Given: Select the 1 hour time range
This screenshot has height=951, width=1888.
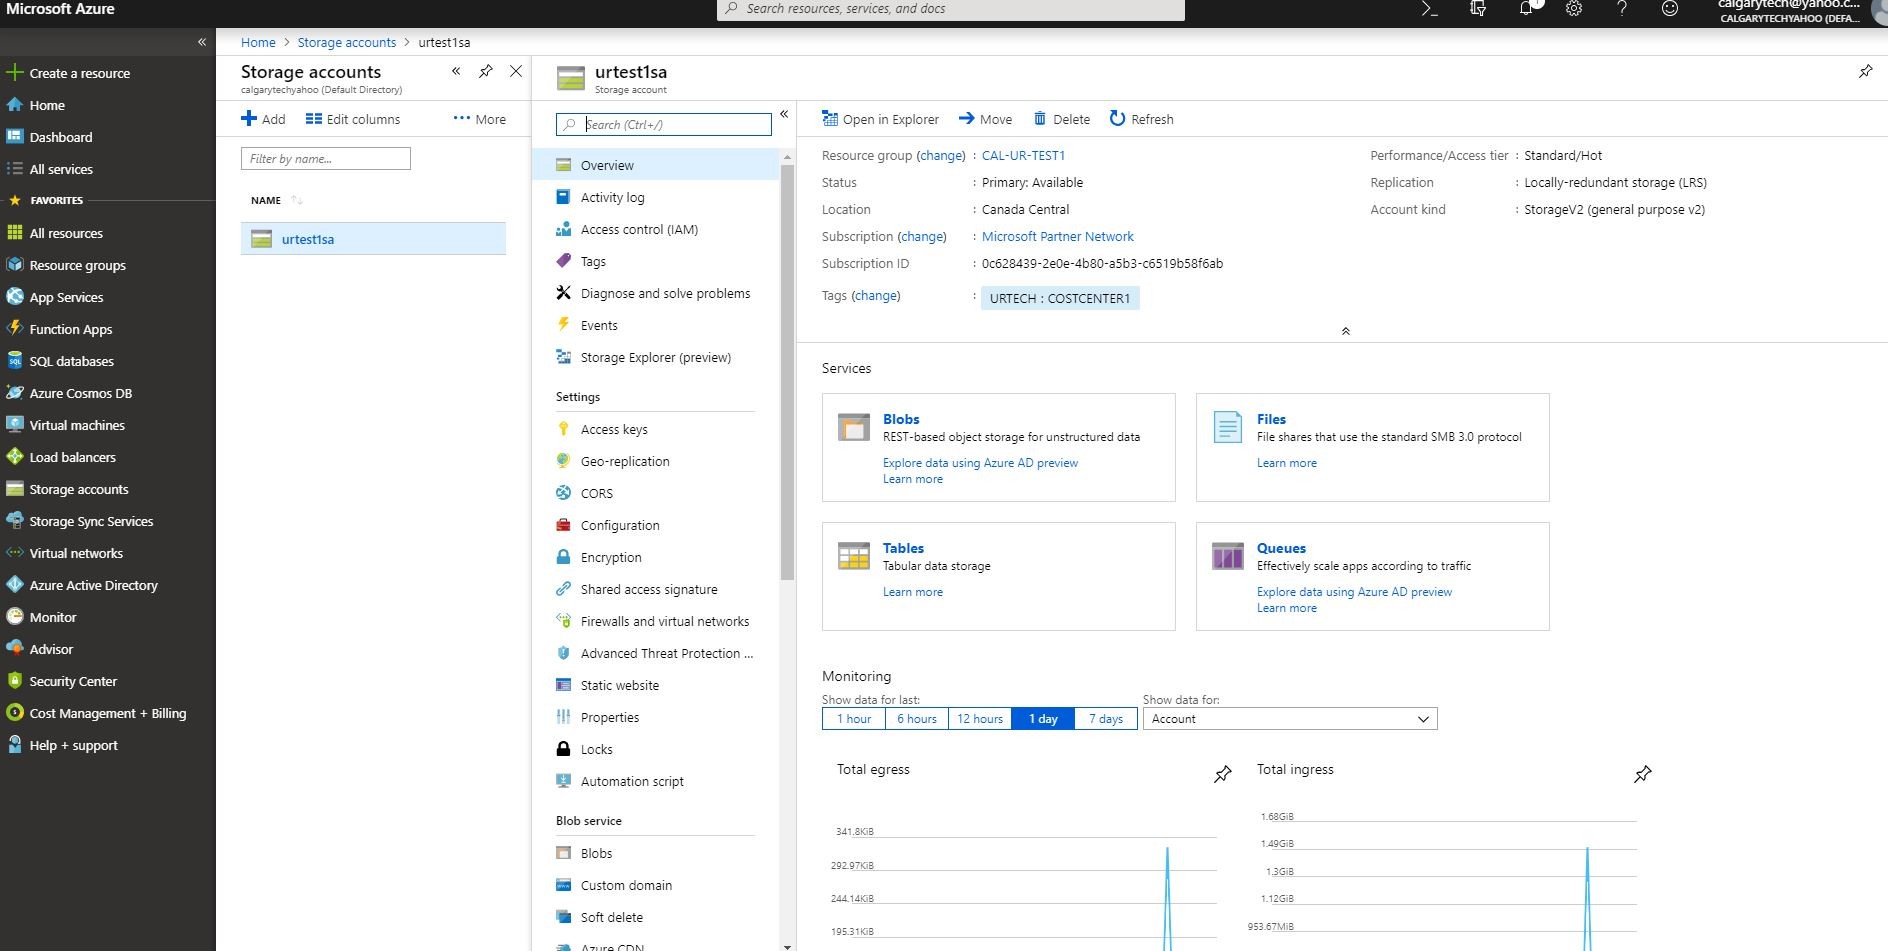Looking at the screenshot, I should (854, 719).
